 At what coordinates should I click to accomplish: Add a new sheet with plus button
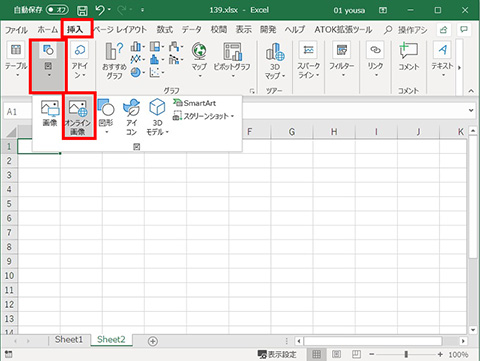(x=153, y=341)
